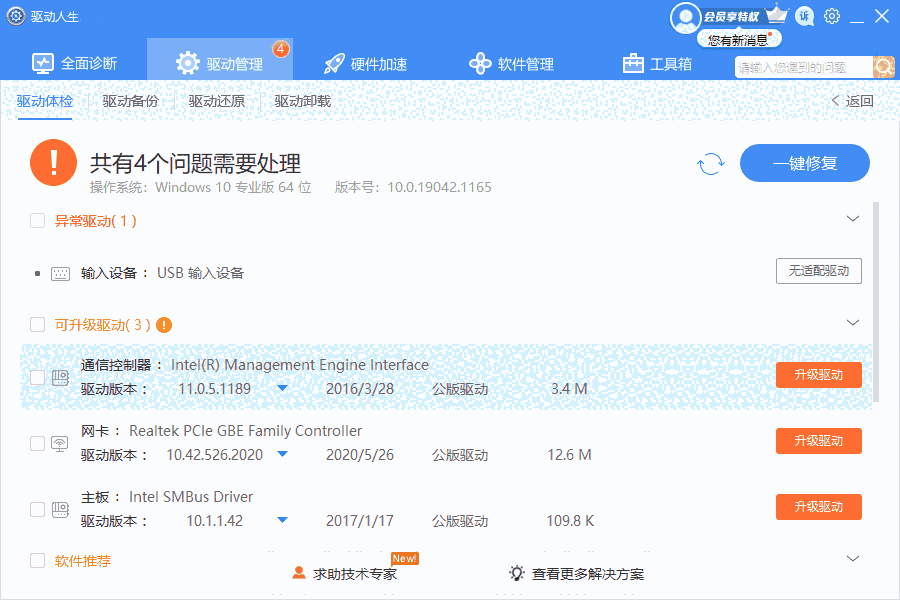Collapse the 软件推荐 section
Screen dimensions: 900x600
(853, 558)
